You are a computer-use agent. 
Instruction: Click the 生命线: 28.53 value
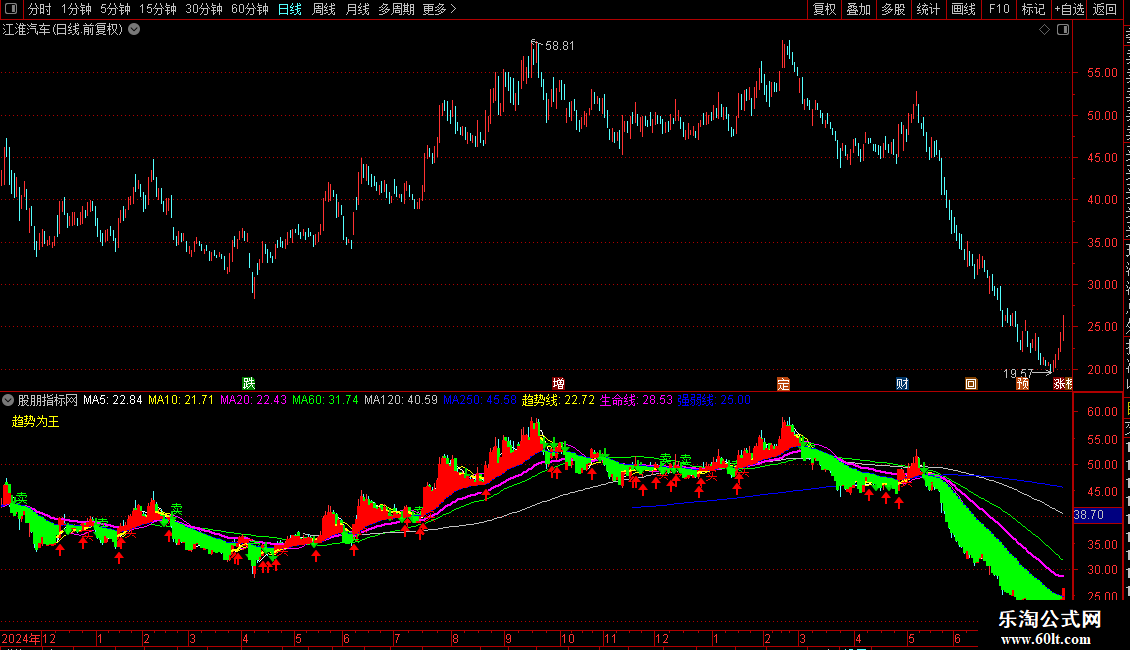pos(636,400)
